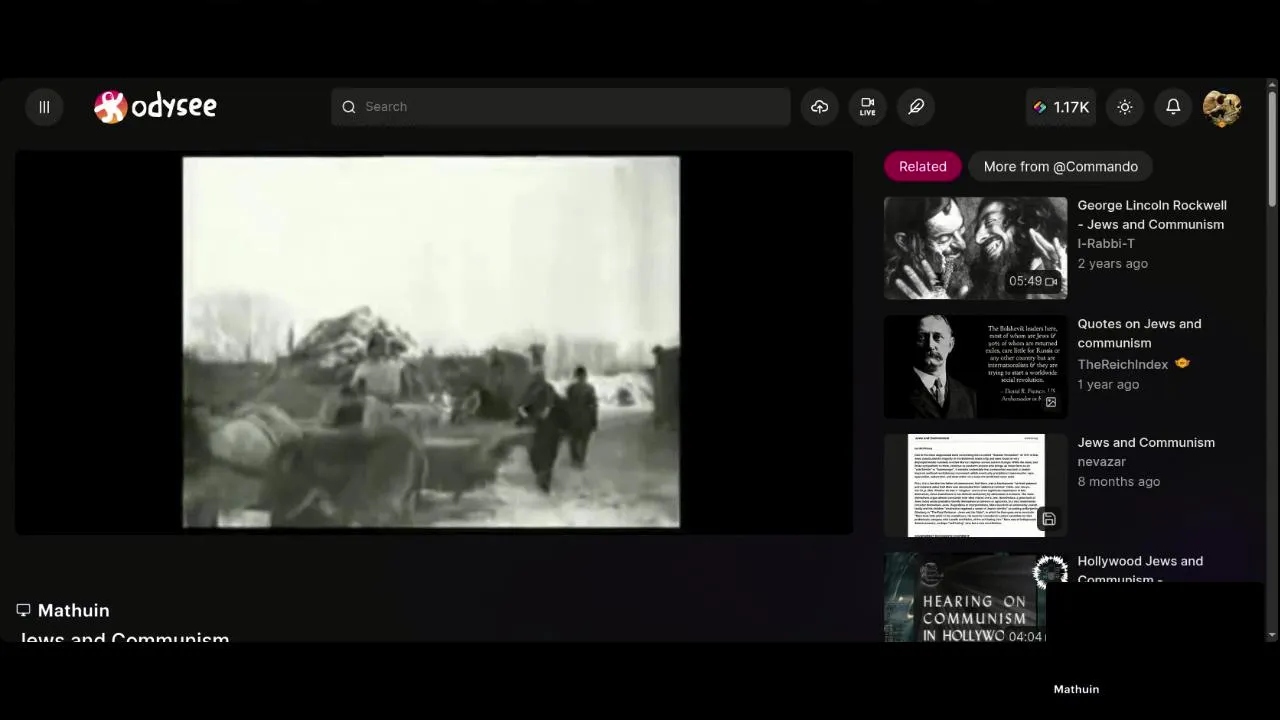This screenshot has width=1280, height=720.
Task: Open the Hollywood Jews and Communism title
Action: point(1140,570)
